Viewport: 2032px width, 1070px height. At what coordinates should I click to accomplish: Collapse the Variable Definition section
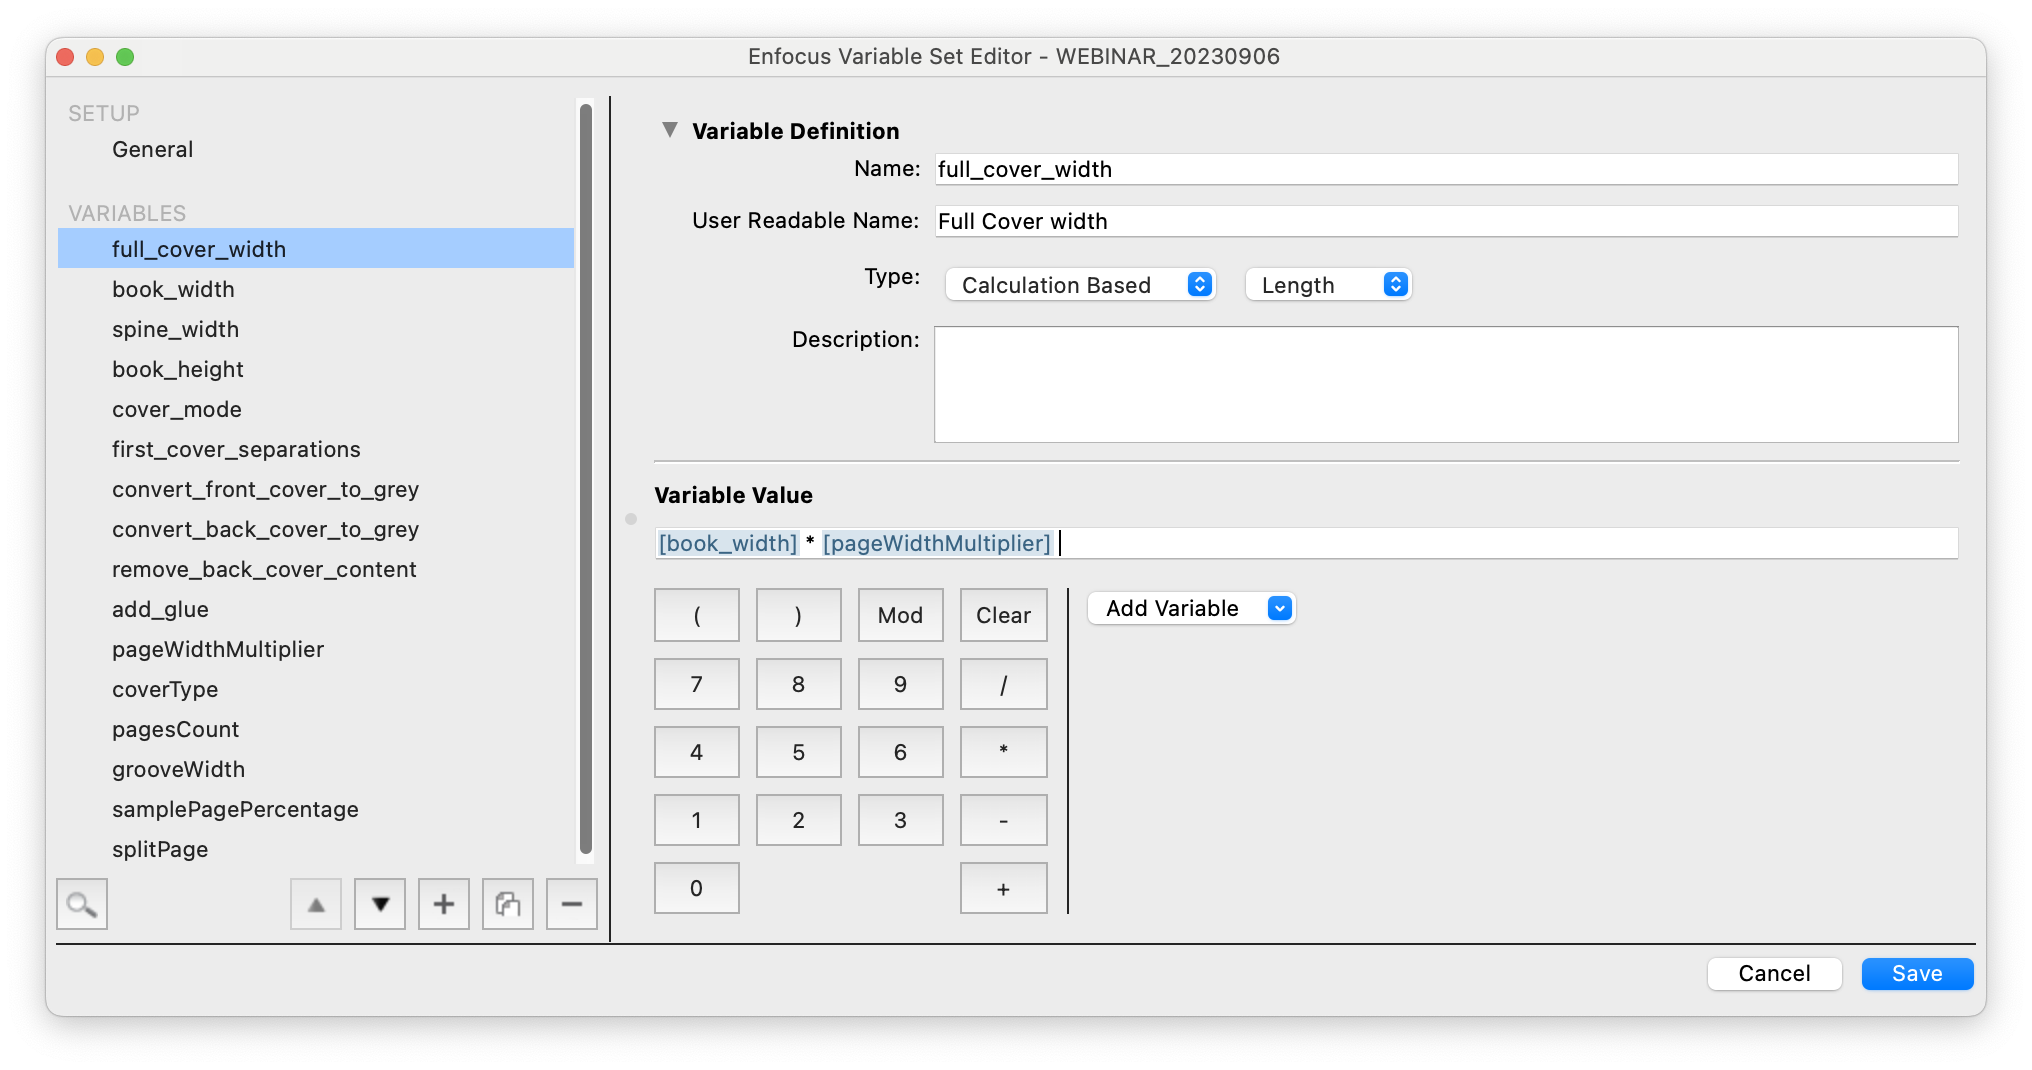pos(670,130)
